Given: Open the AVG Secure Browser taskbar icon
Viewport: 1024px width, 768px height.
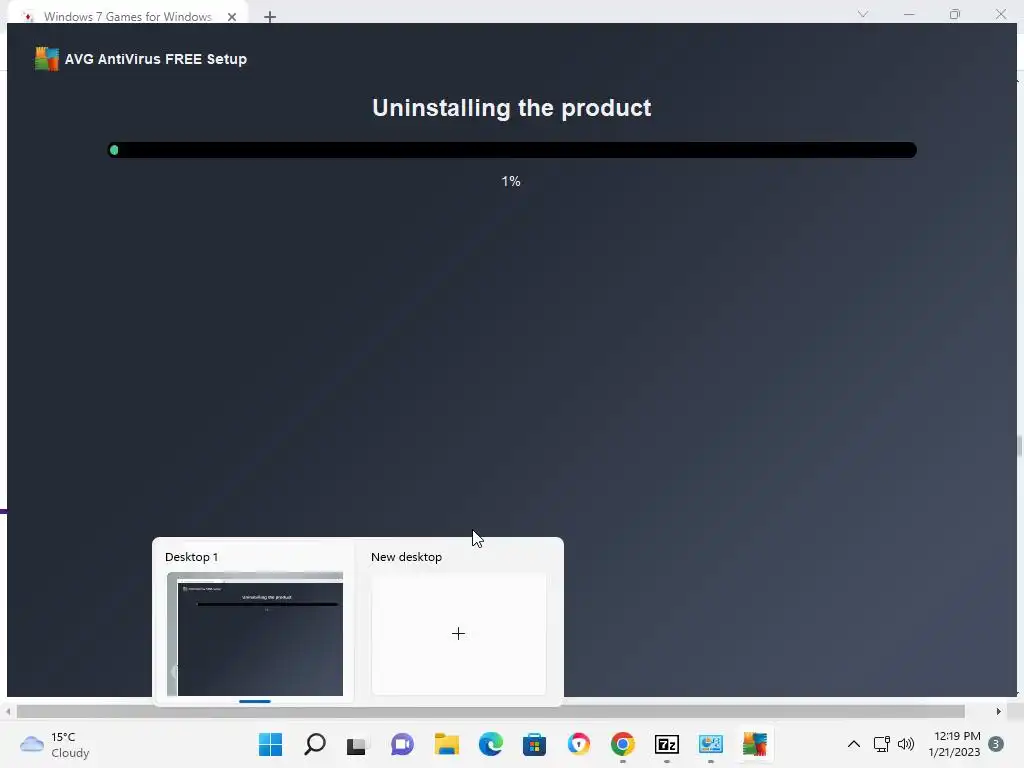Looking at the screenshot, I should click(579, 744).
